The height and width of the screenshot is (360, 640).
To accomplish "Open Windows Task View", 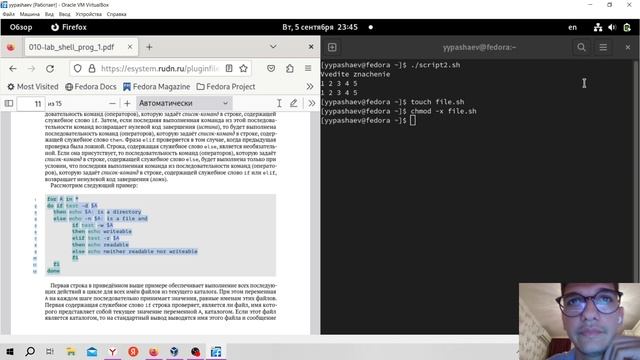I will coord(50,351).
